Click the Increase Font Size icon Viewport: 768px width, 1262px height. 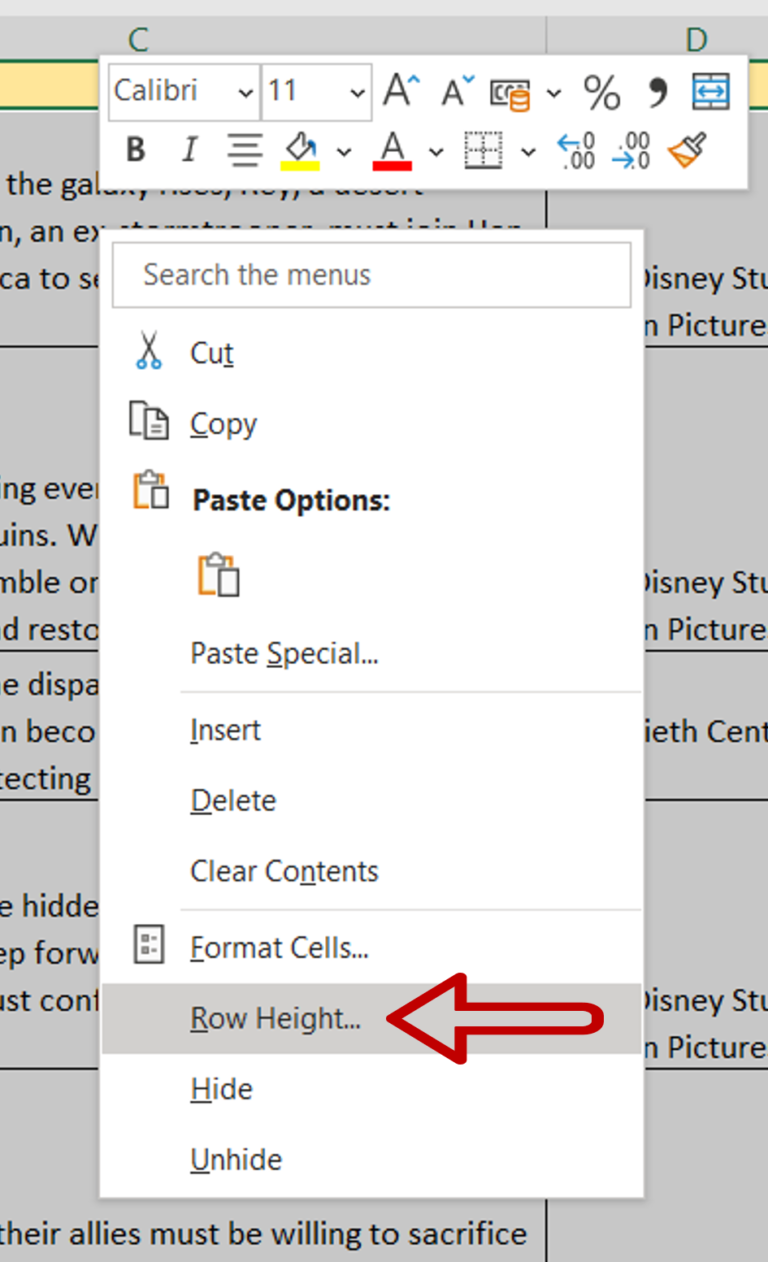tap(399, 89)
